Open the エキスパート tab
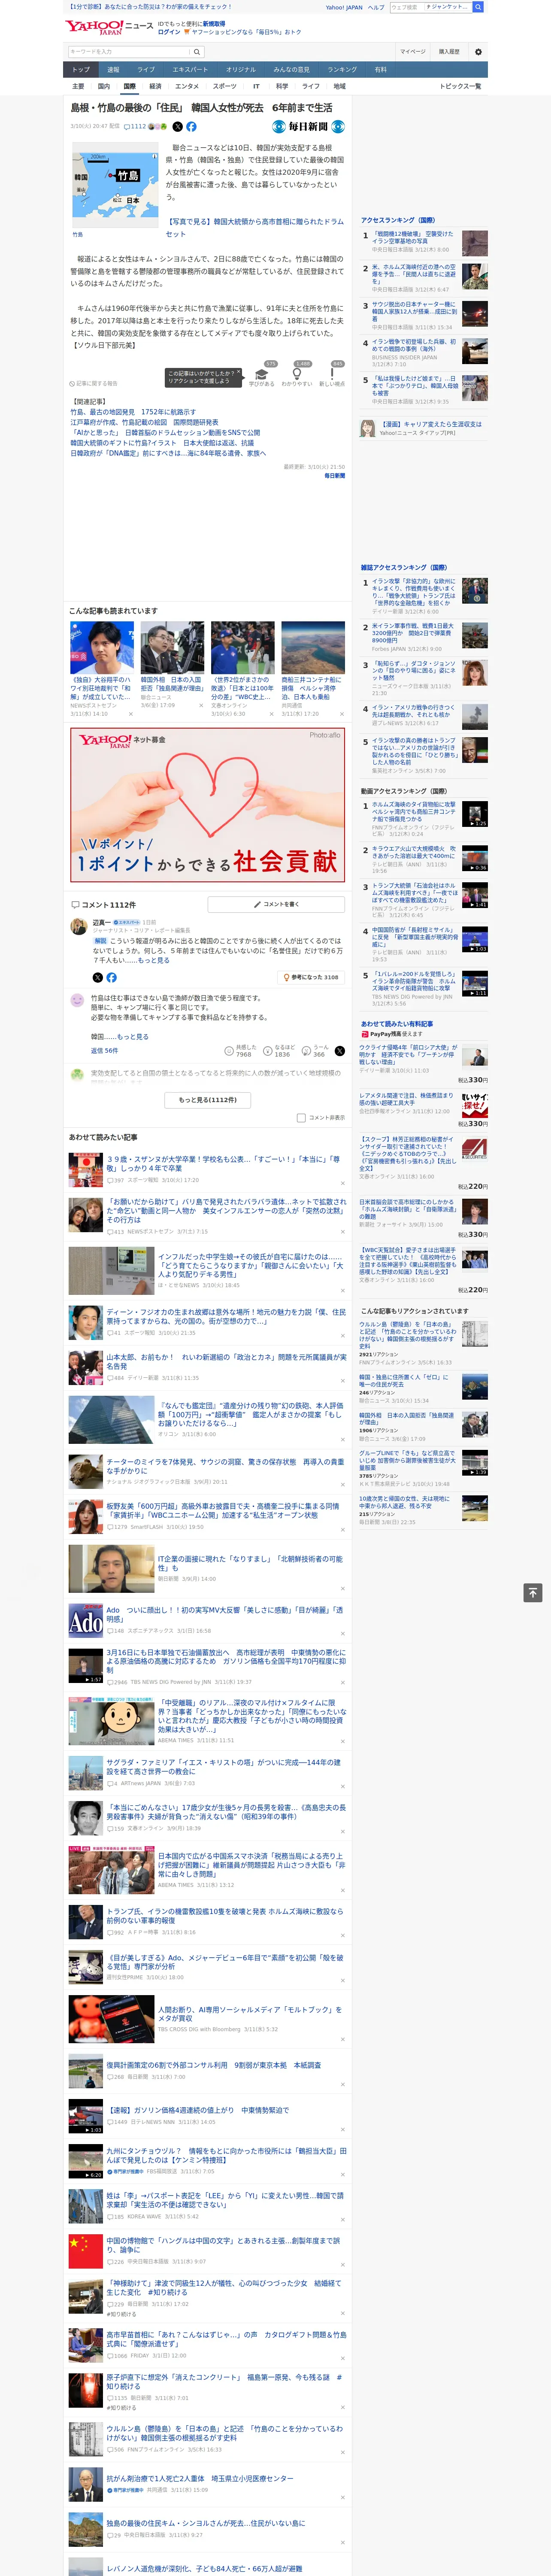This screenshot has height=2576, width=551. tap(190, 70)
